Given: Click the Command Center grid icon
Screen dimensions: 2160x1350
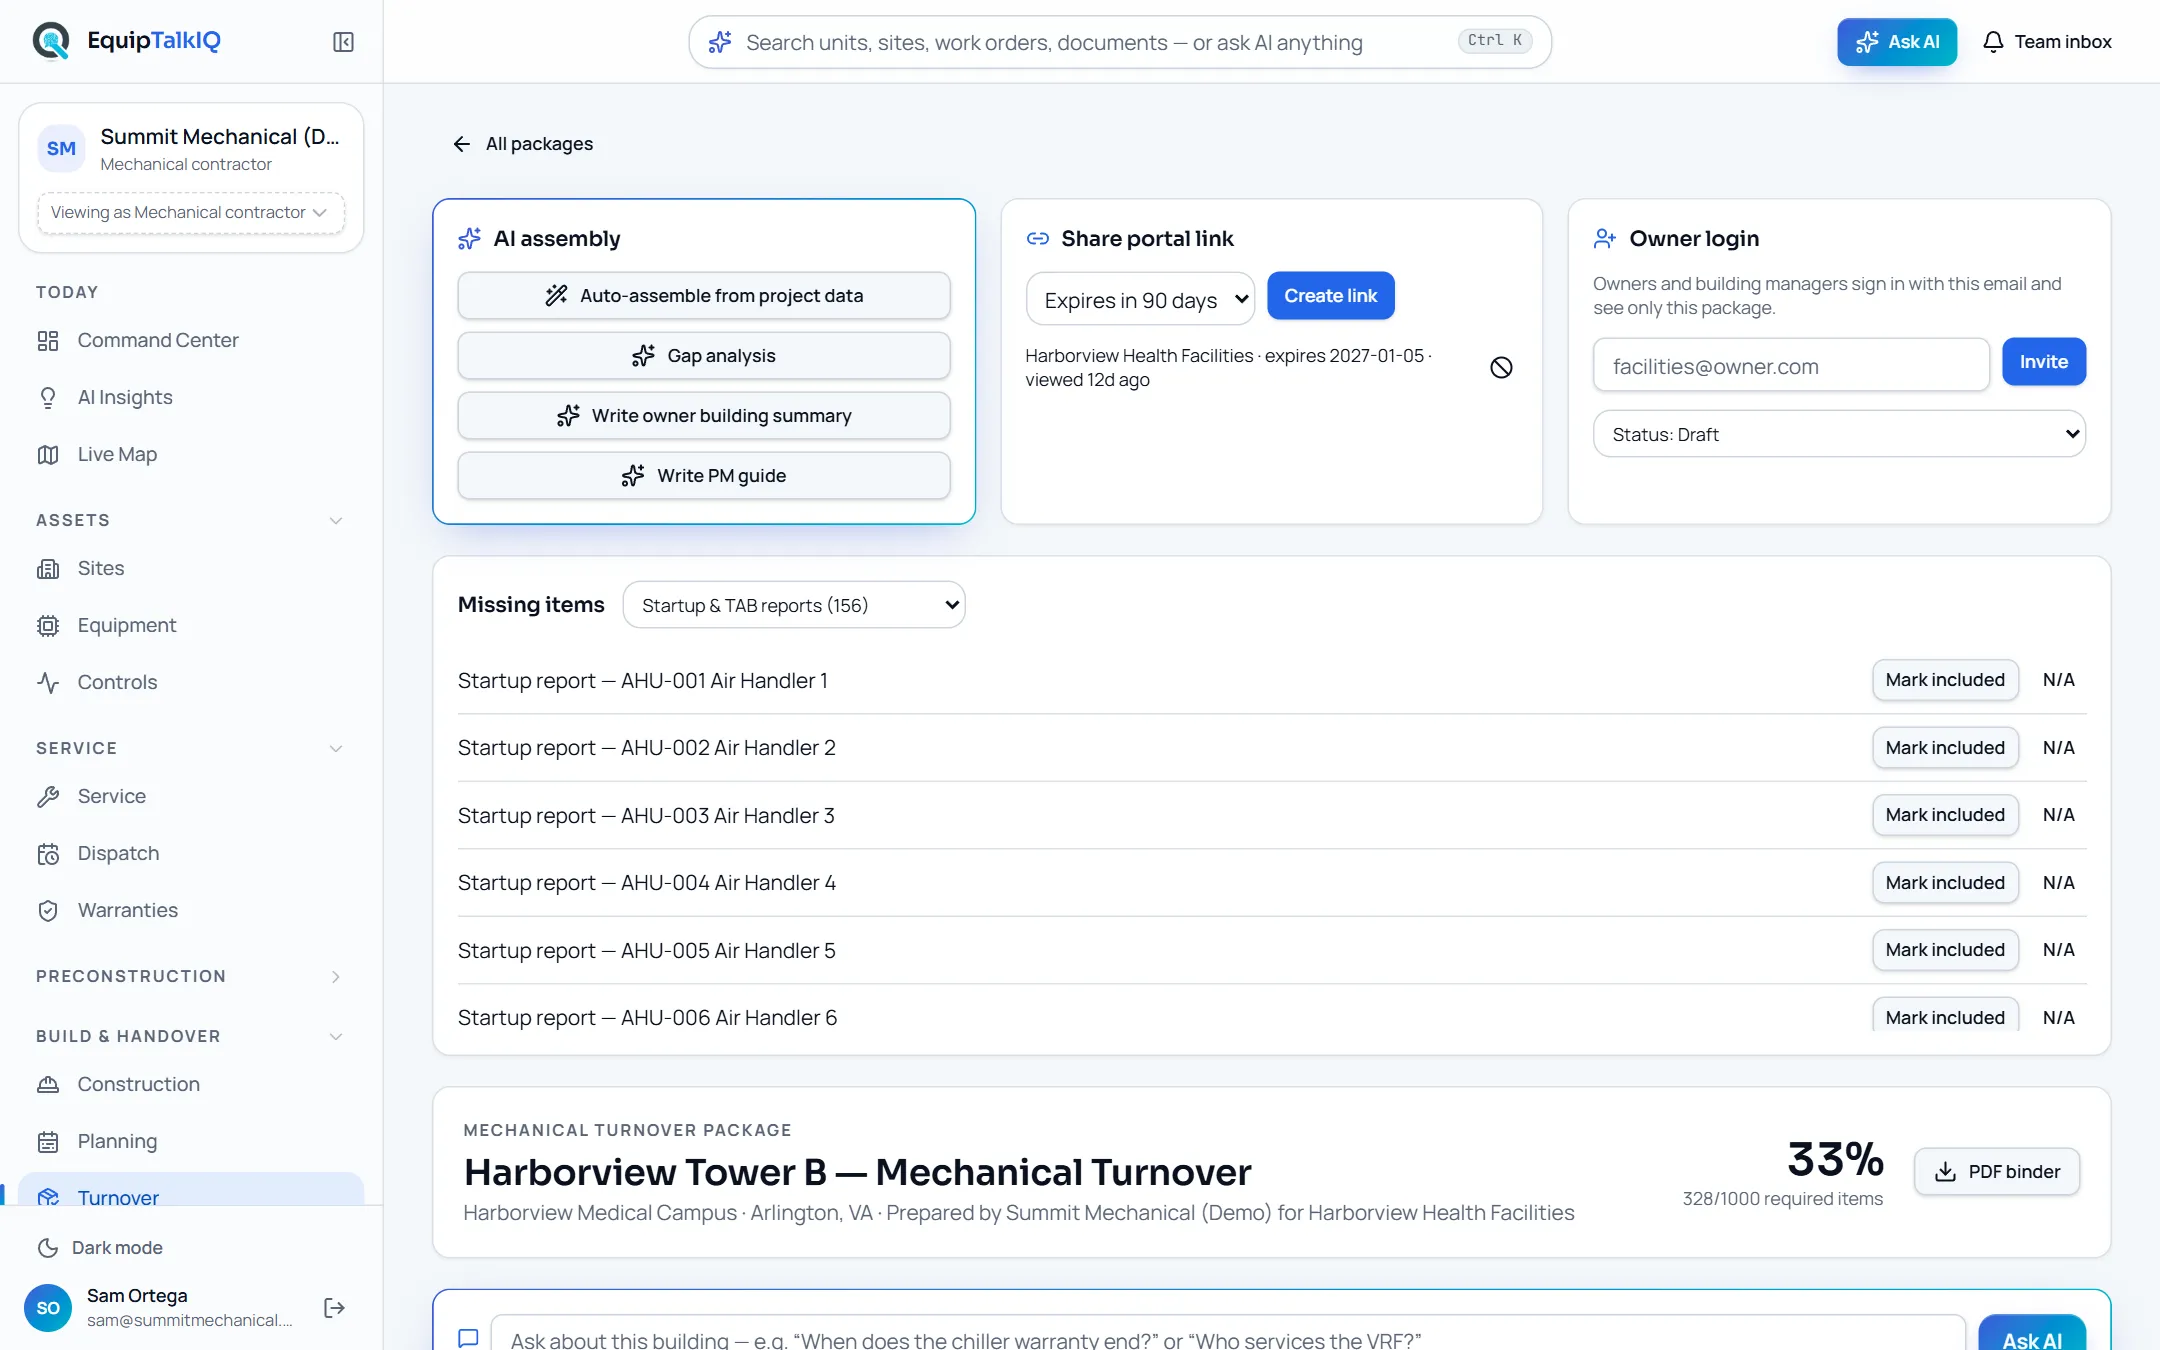Looking at the screenshot, I should tap(48, 341).
